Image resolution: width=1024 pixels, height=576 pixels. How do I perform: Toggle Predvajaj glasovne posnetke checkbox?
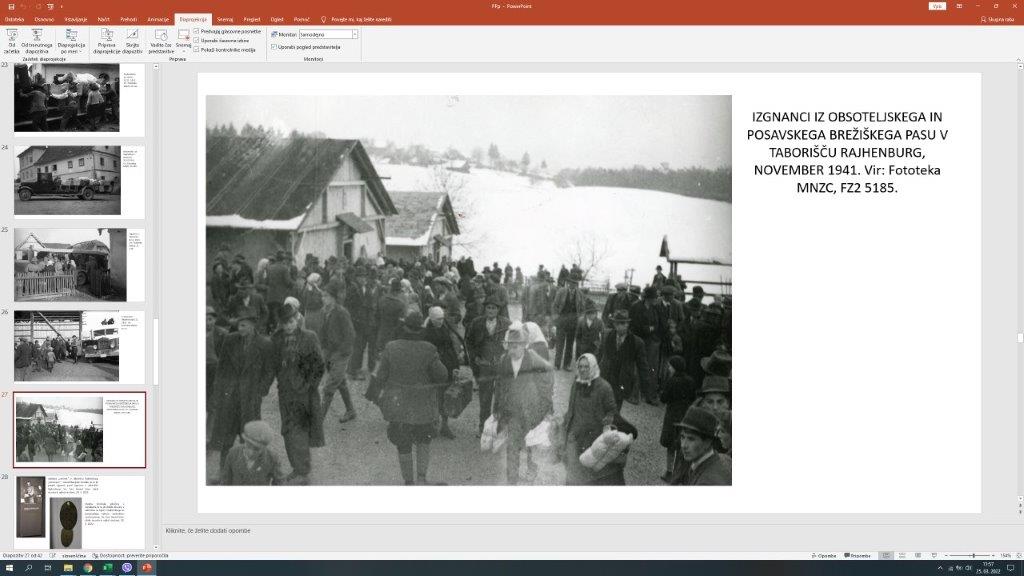coord(197,31)
